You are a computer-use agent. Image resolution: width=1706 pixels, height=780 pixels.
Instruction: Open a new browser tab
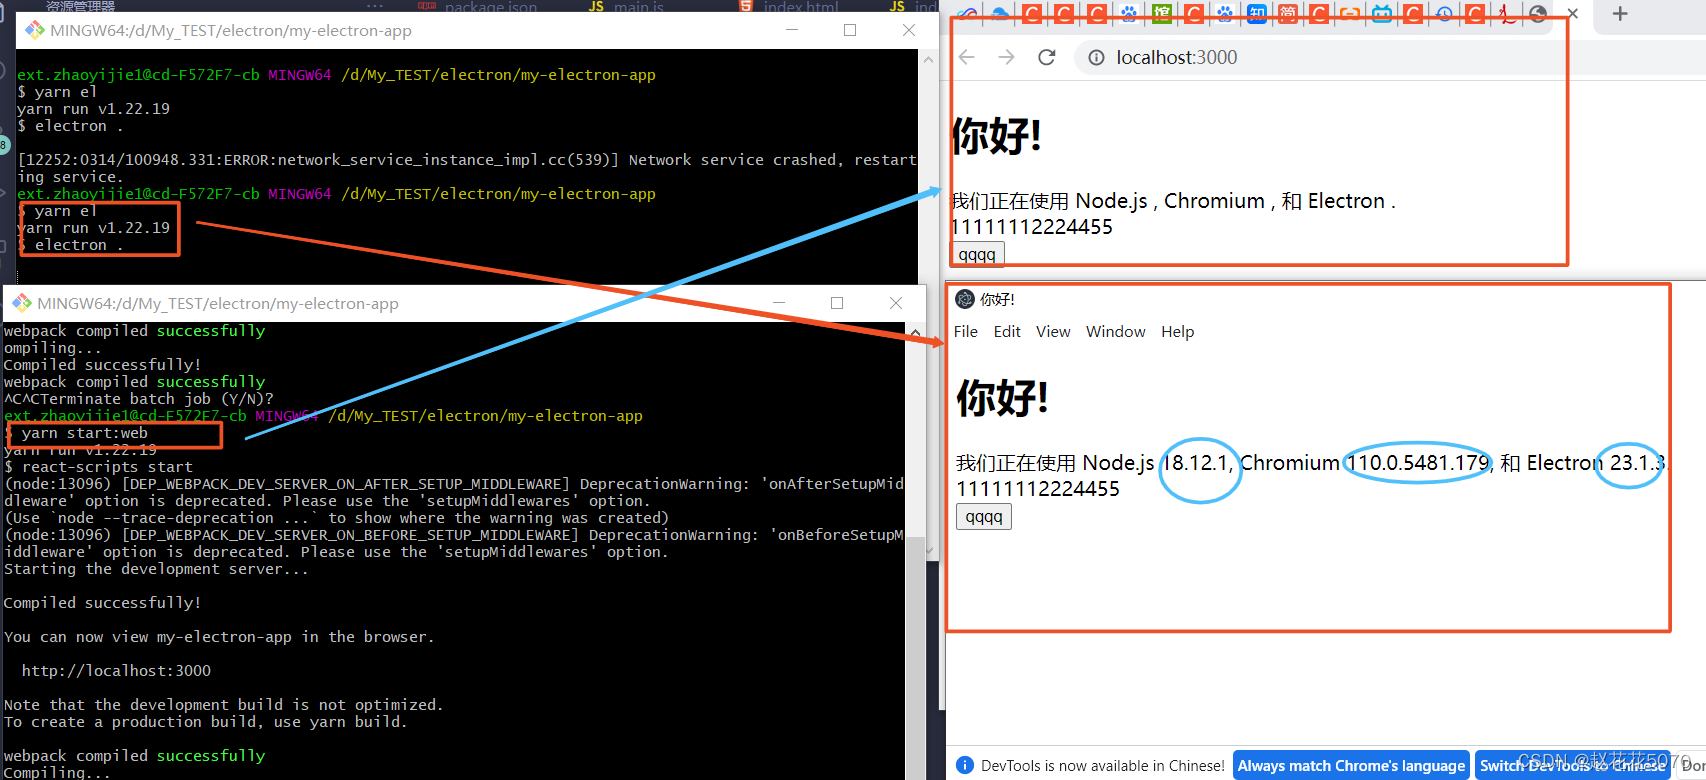1620,14
